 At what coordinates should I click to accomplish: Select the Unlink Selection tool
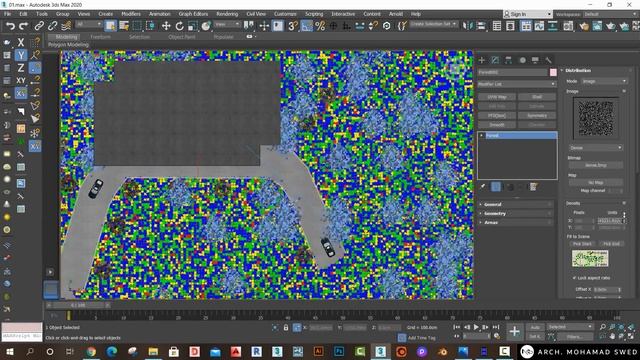[x=52, y=26]
